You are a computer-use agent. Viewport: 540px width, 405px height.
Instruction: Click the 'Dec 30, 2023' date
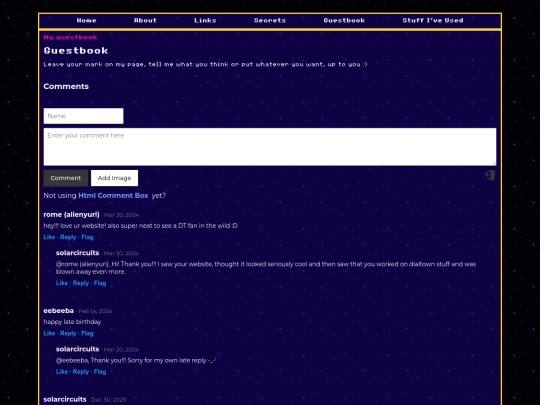(108, 400)
